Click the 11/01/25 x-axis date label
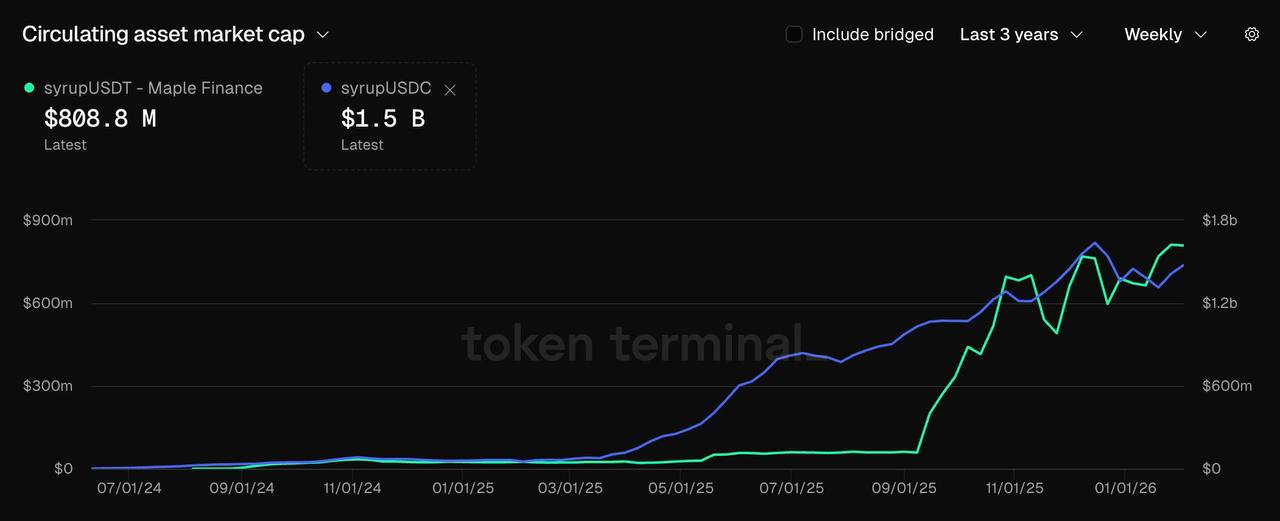1280x521 pixels. pos(1015,488)
